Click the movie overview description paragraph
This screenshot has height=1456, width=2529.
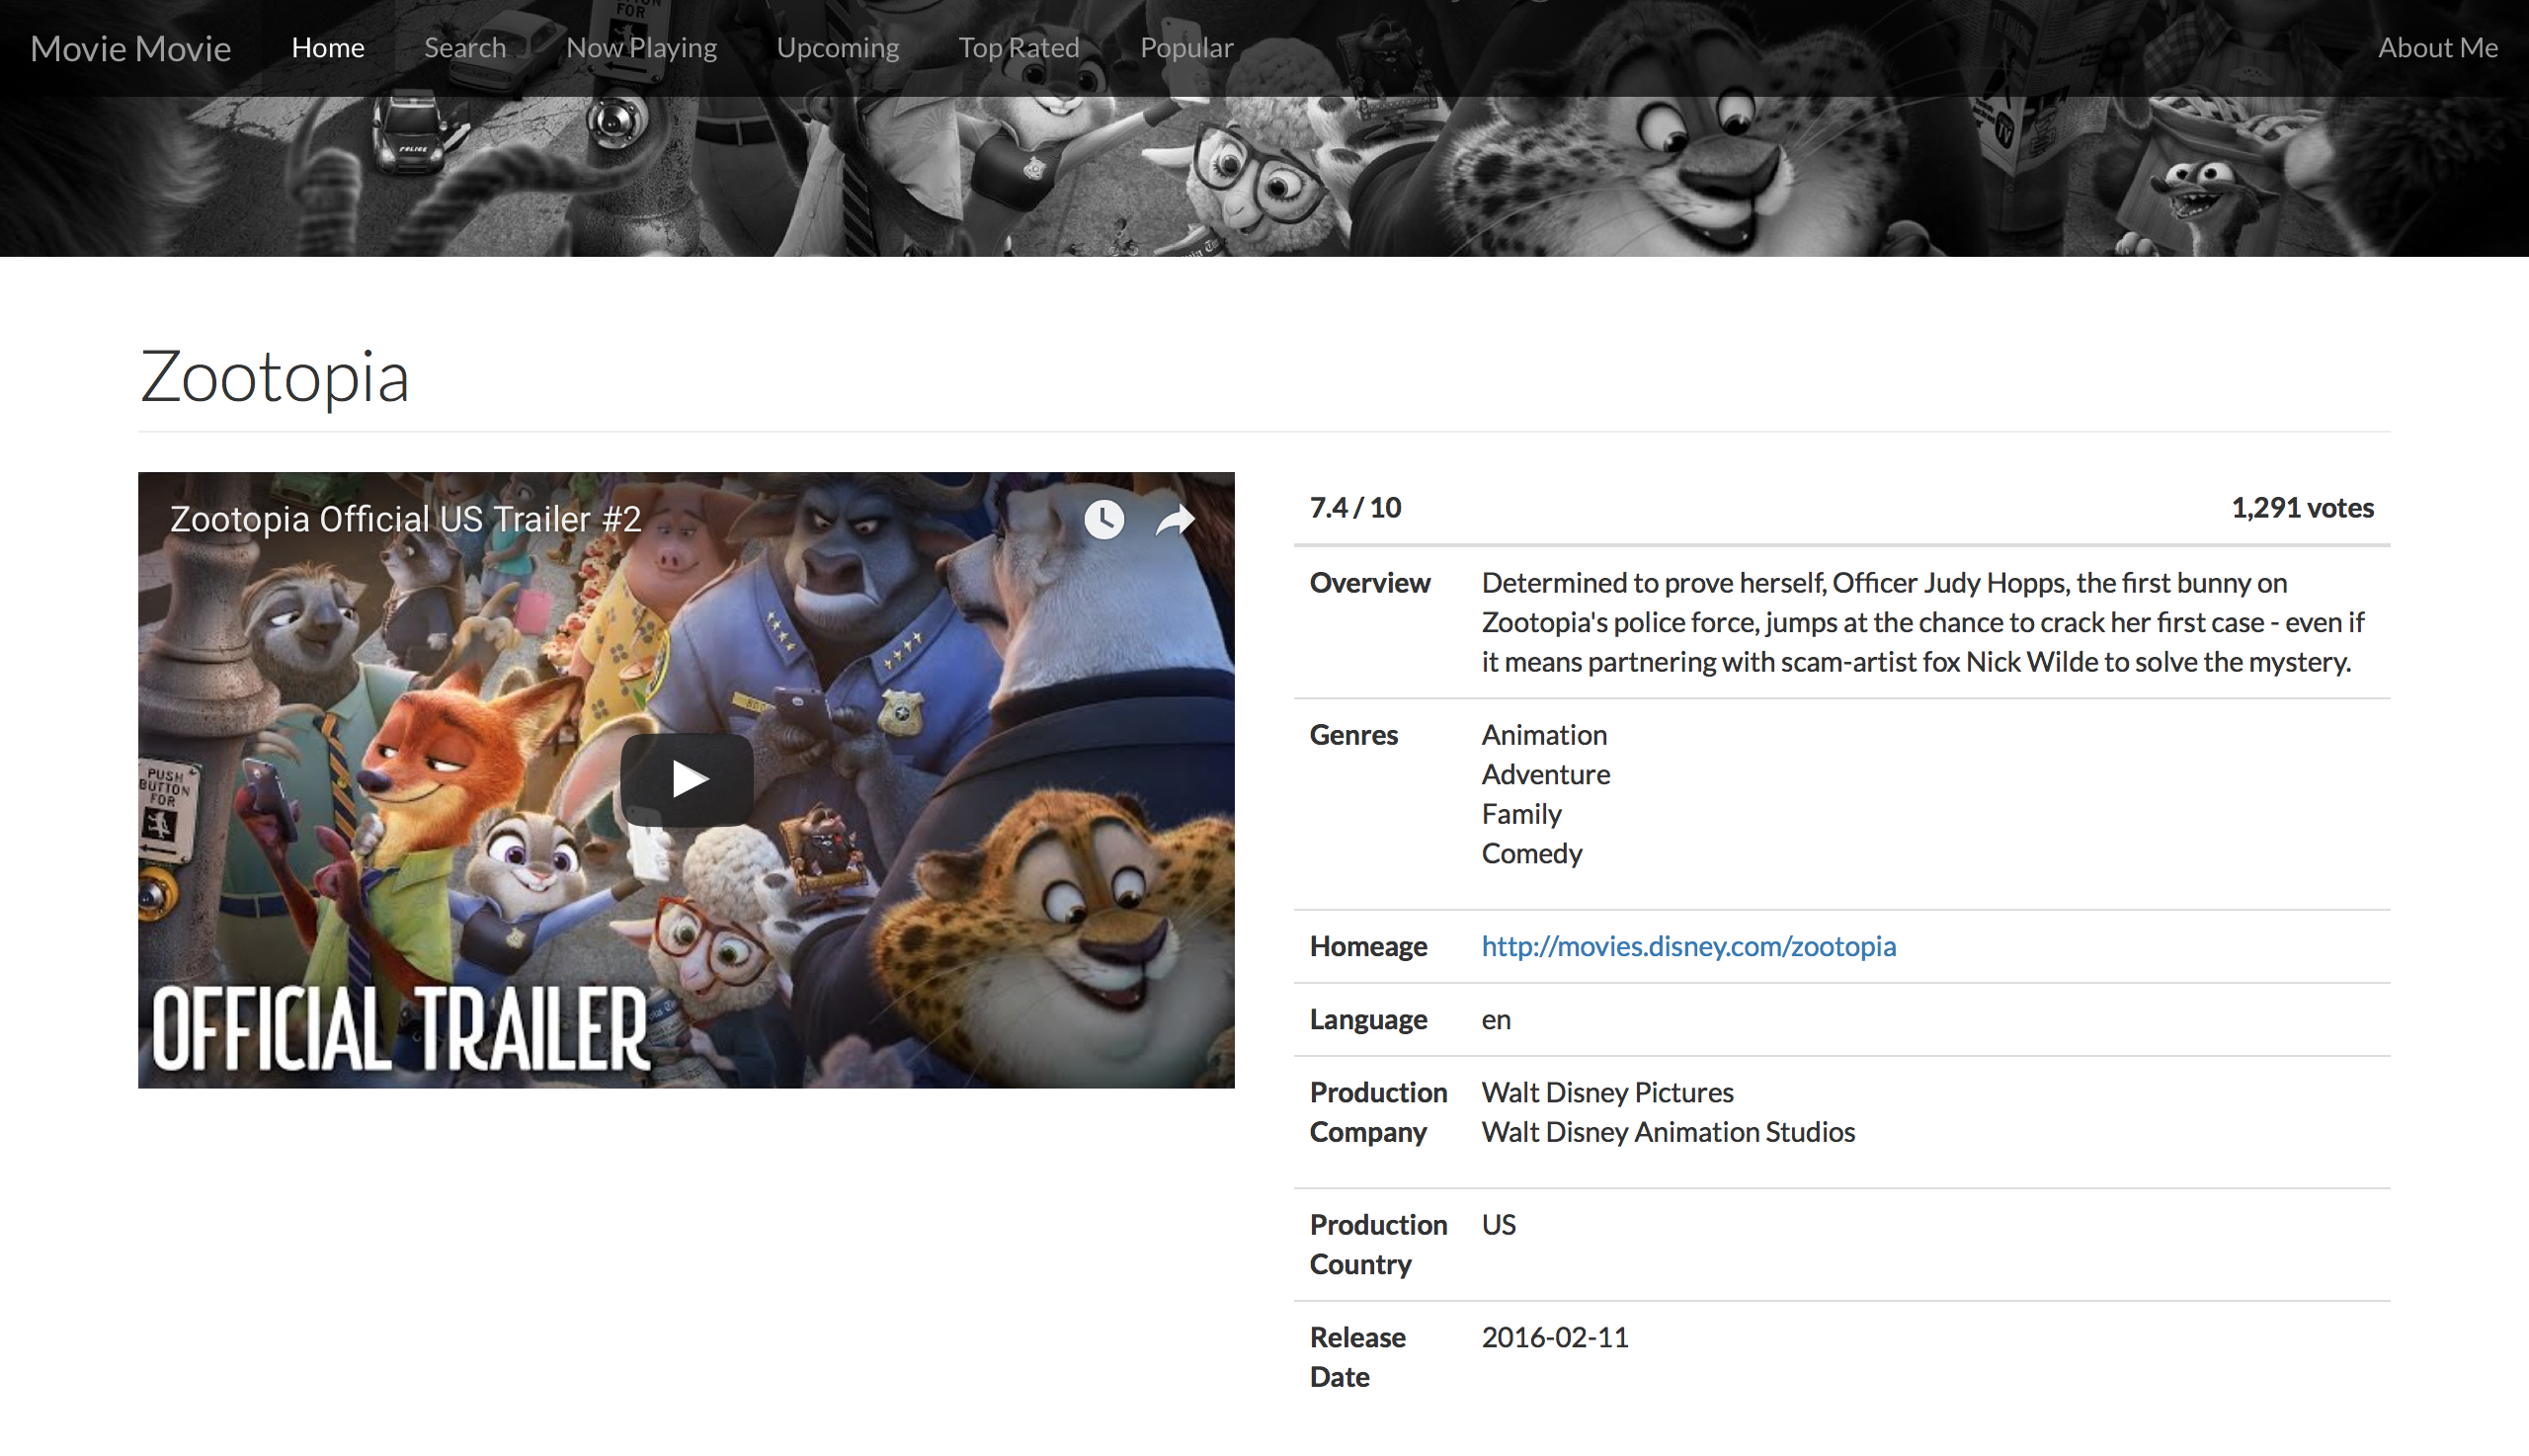click(1922, 622)
